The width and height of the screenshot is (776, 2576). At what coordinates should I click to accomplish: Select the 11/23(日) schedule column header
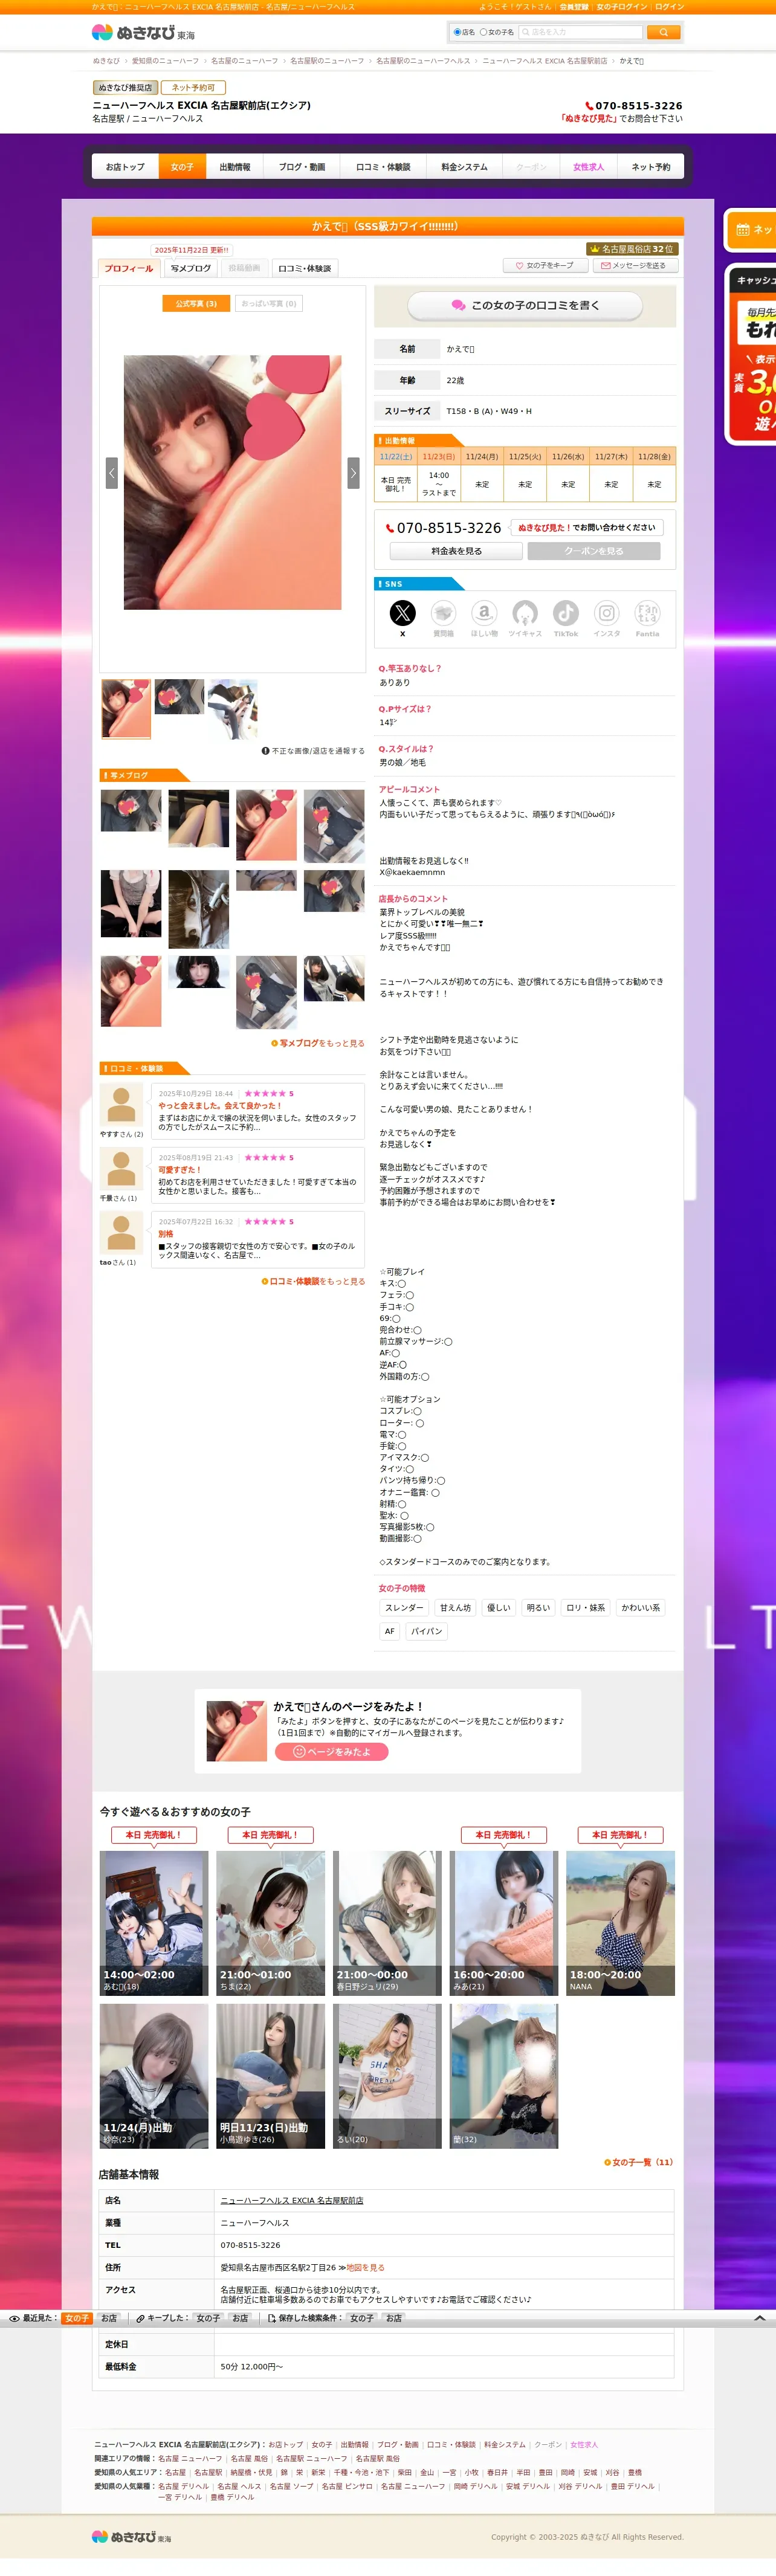(439, 456)
